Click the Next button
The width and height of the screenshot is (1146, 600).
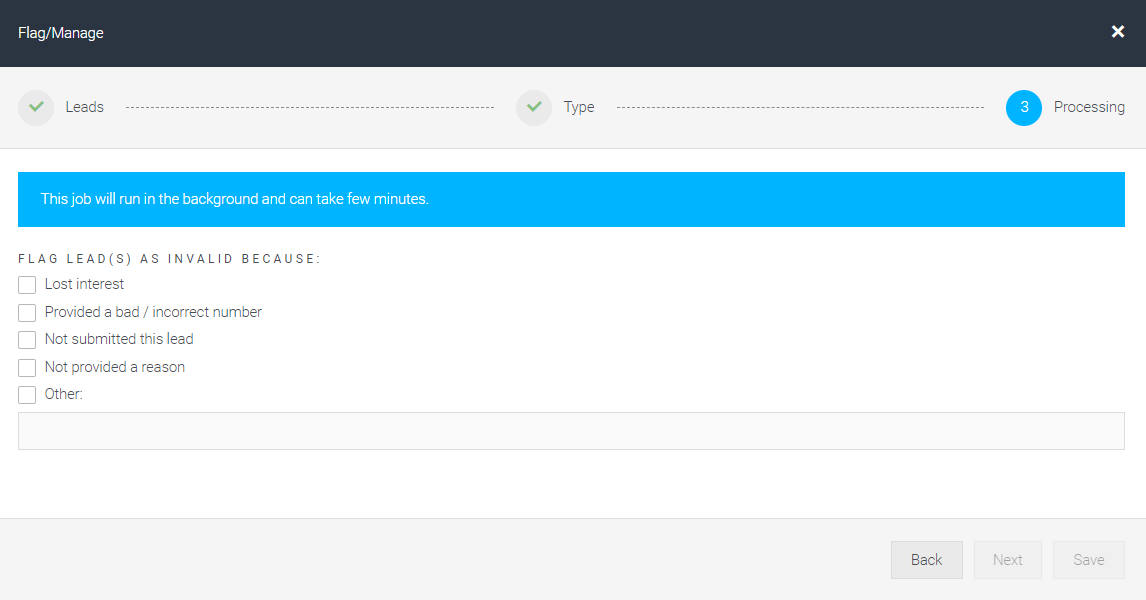tap(1007, 560)
